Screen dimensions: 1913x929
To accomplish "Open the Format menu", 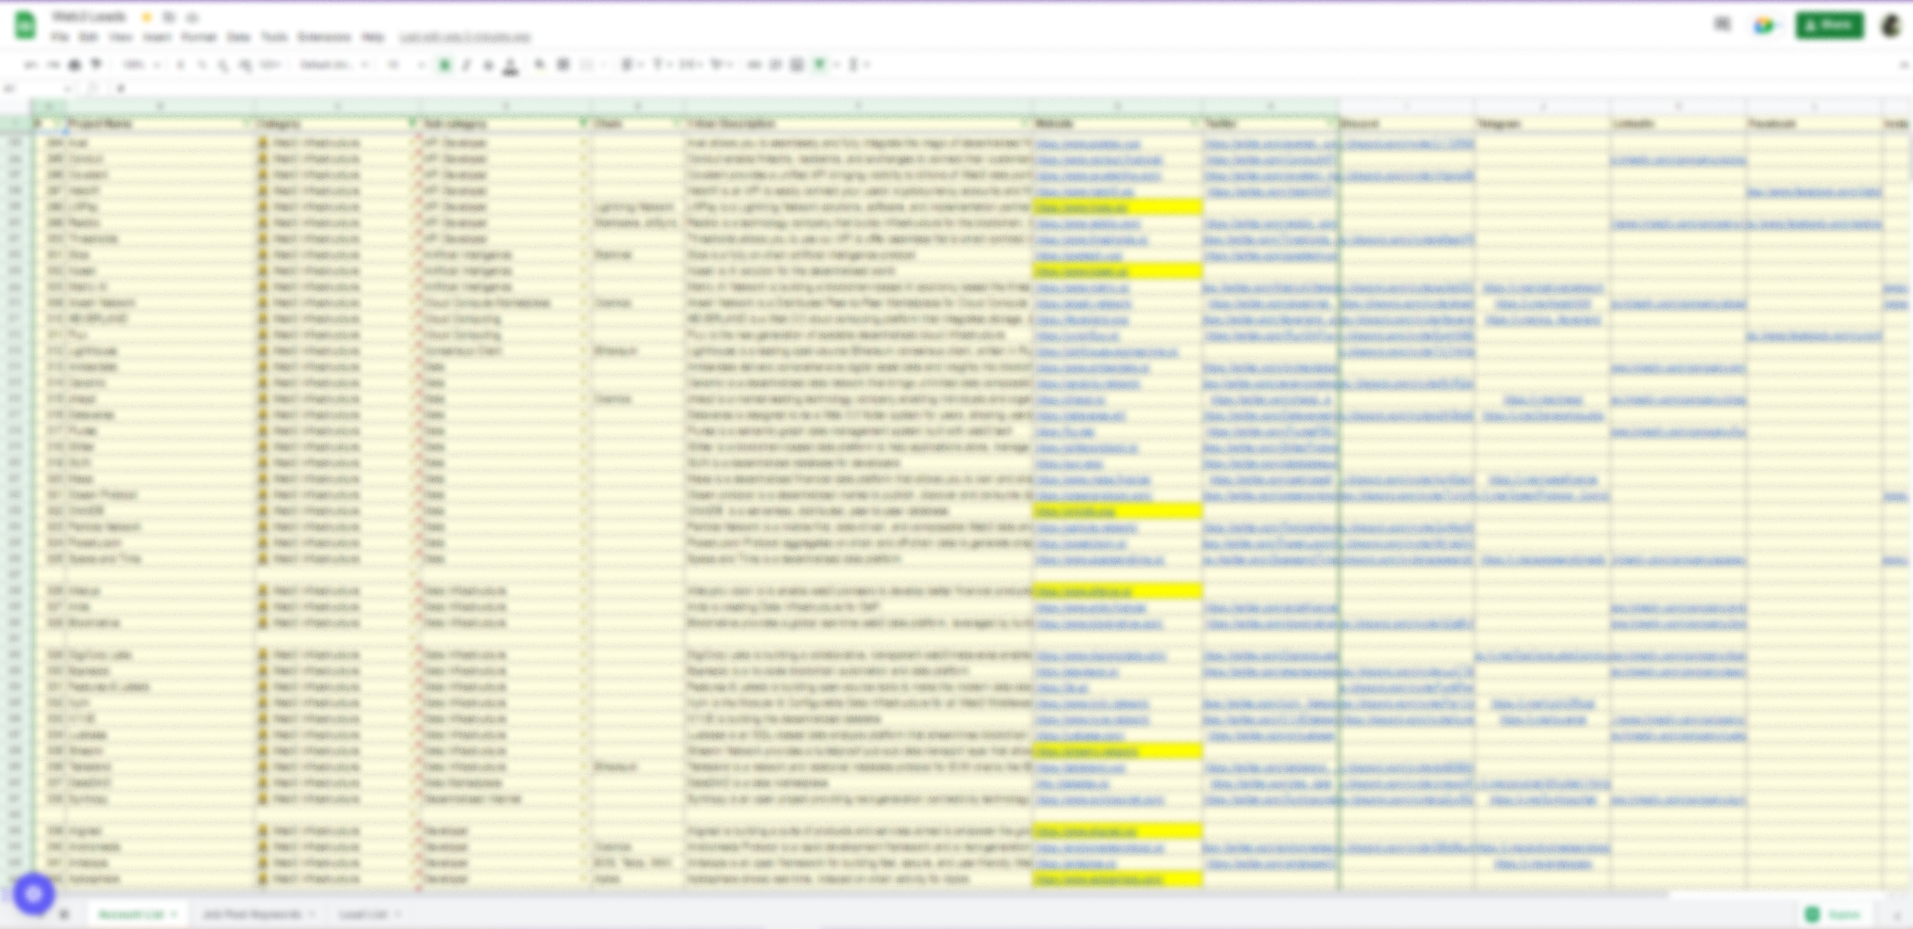I will coord(199,37).
